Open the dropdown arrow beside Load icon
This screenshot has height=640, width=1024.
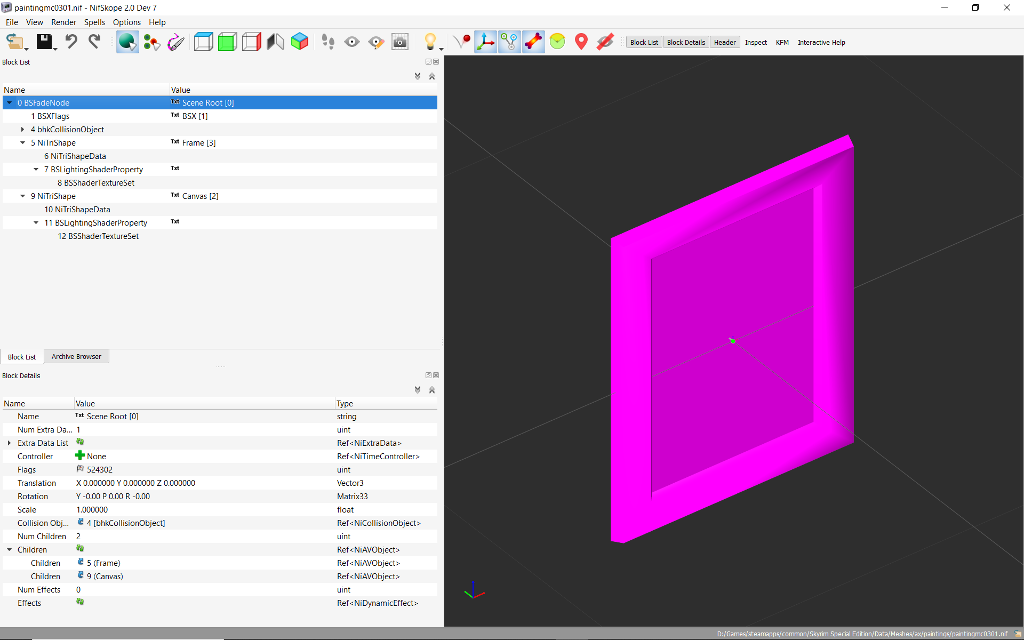coord(27,49)
